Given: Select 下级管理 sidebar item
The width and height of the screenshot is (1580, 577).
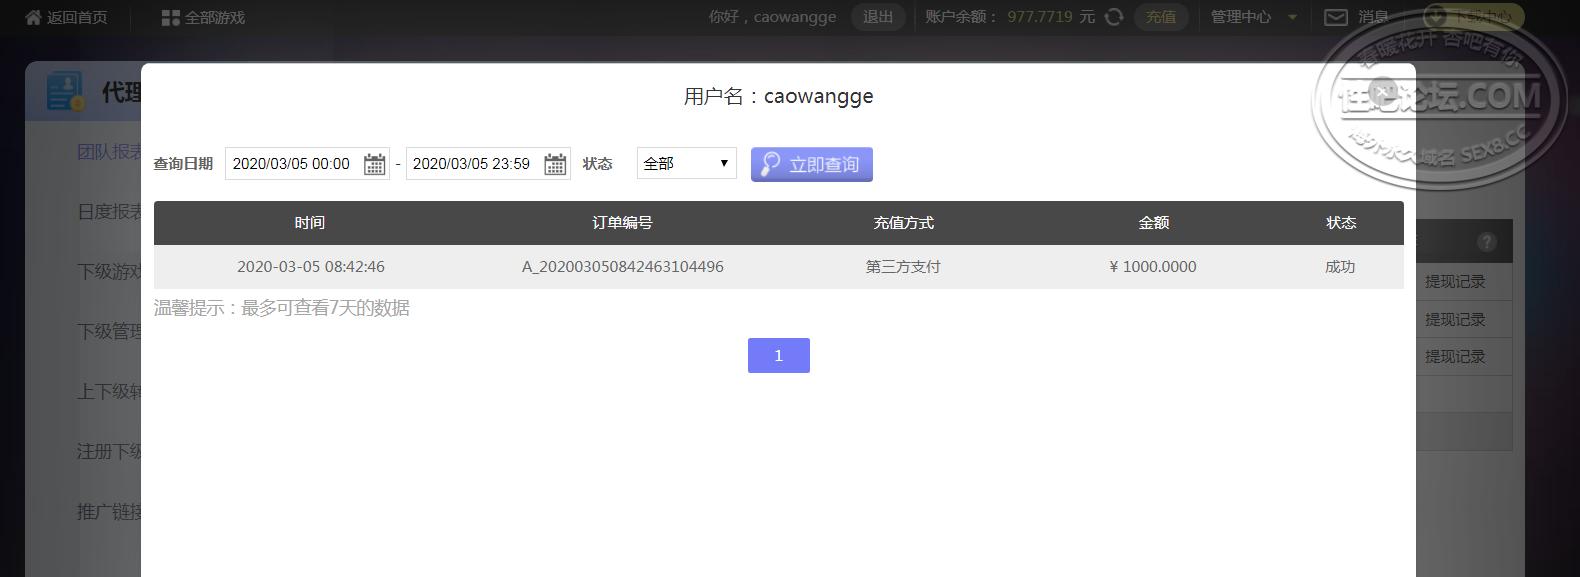Looking at the screenshot, I should click(x=110, y=332).
